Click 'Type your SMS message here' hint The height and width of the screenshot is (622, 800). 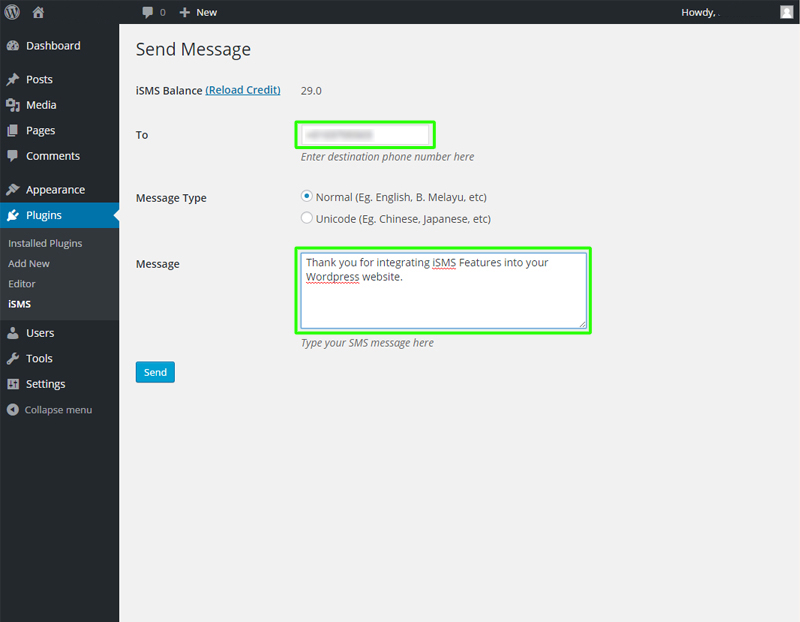pos(367,343)
